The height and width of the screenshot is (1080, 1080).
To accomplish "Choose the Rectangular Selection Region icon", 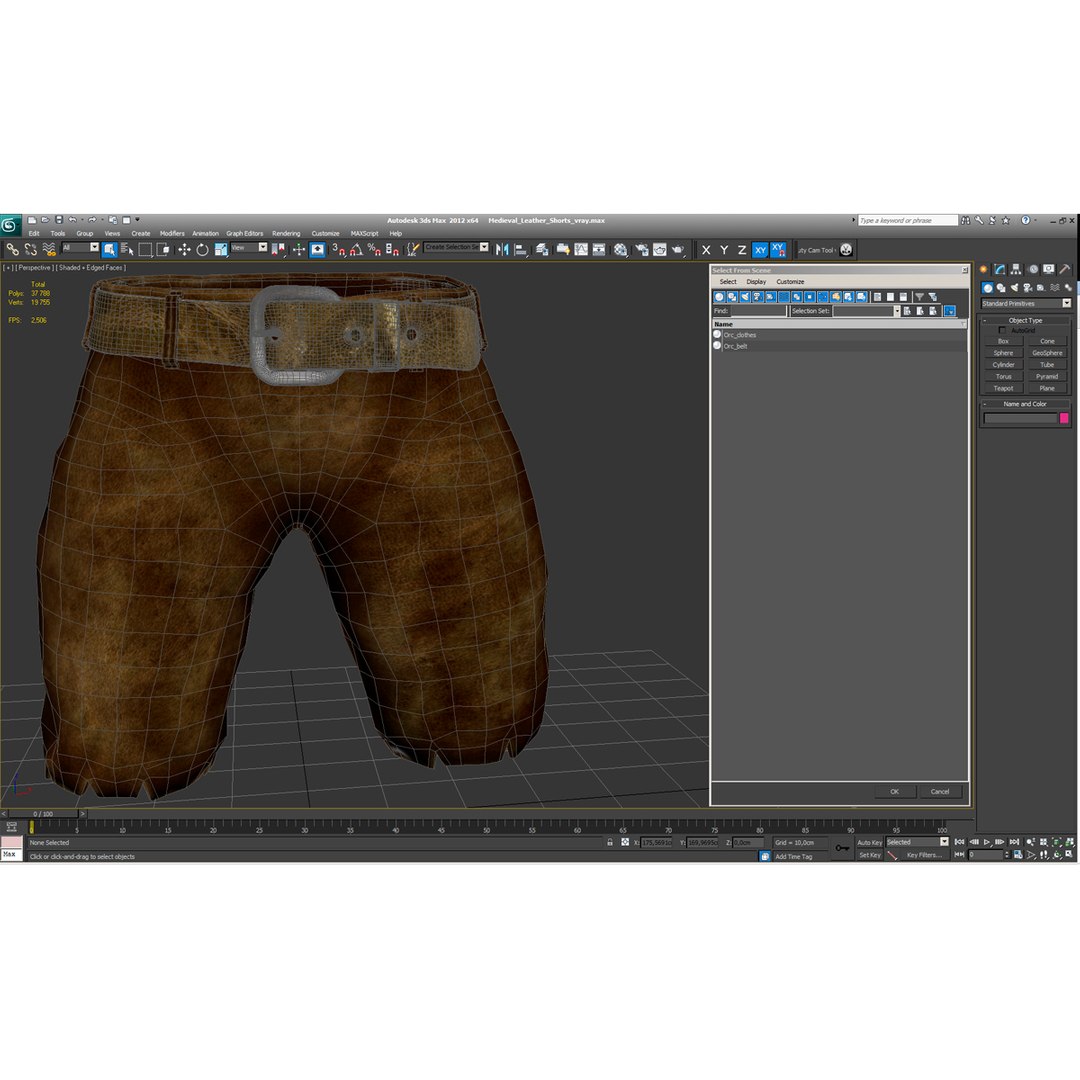I will tap(145, 249).
